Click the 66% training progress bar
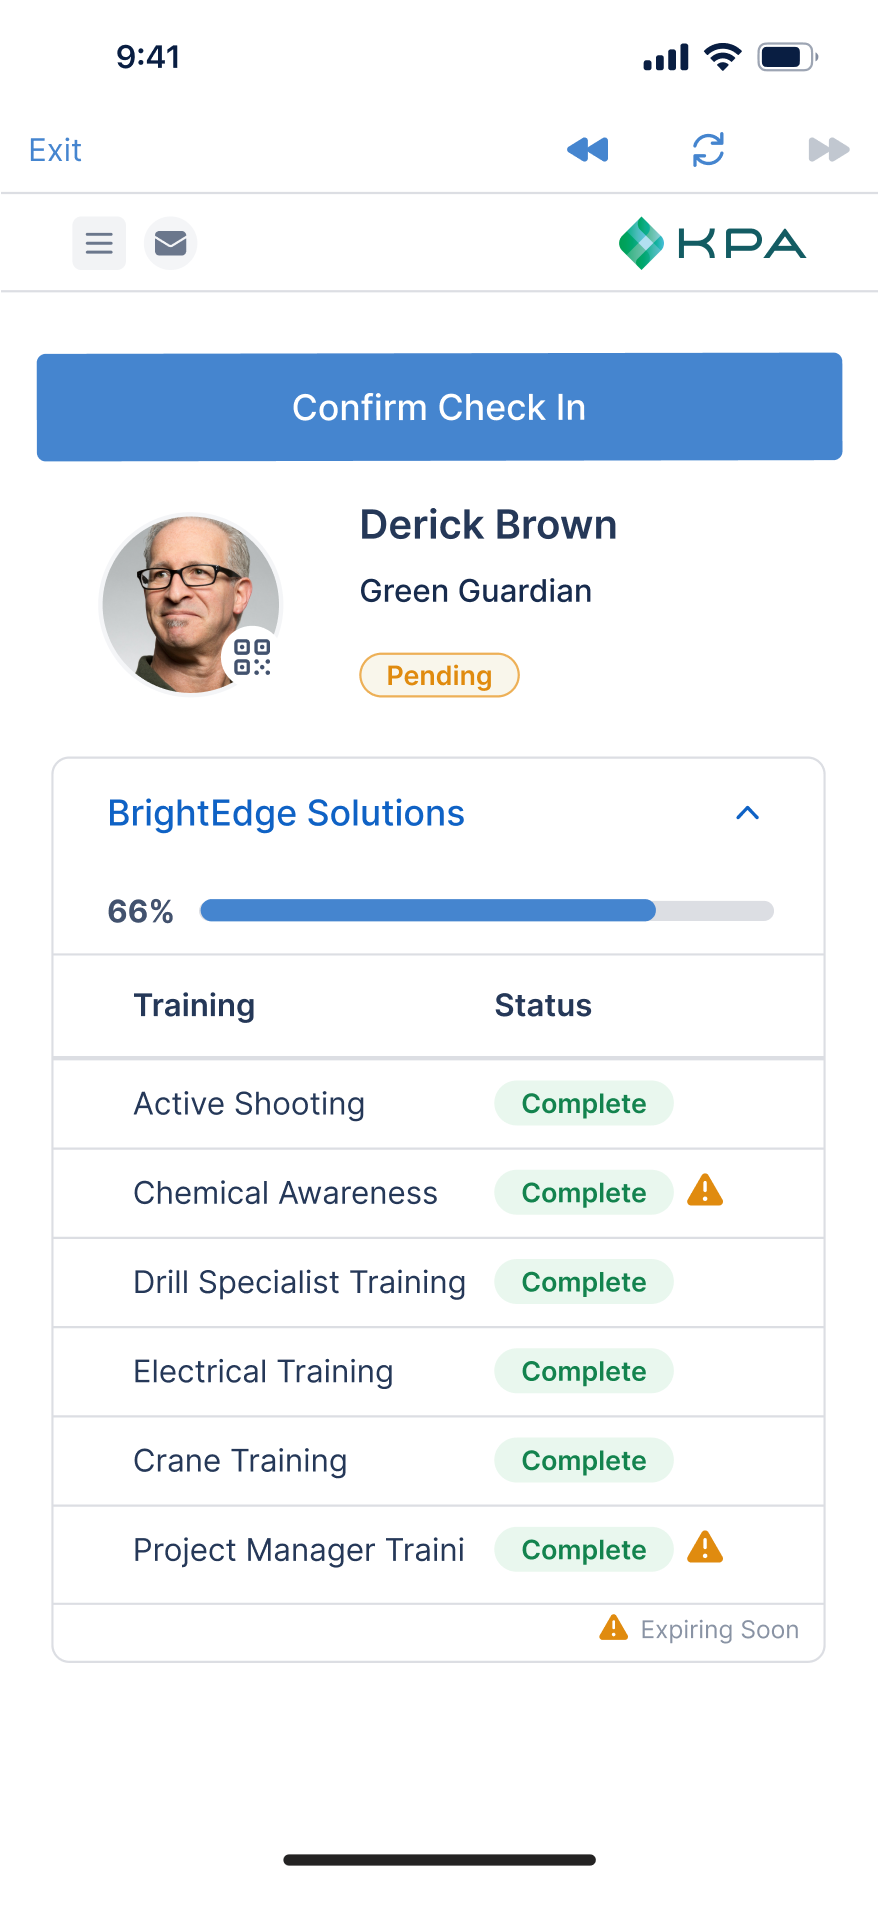879x1913 pixels. point(486,910)
